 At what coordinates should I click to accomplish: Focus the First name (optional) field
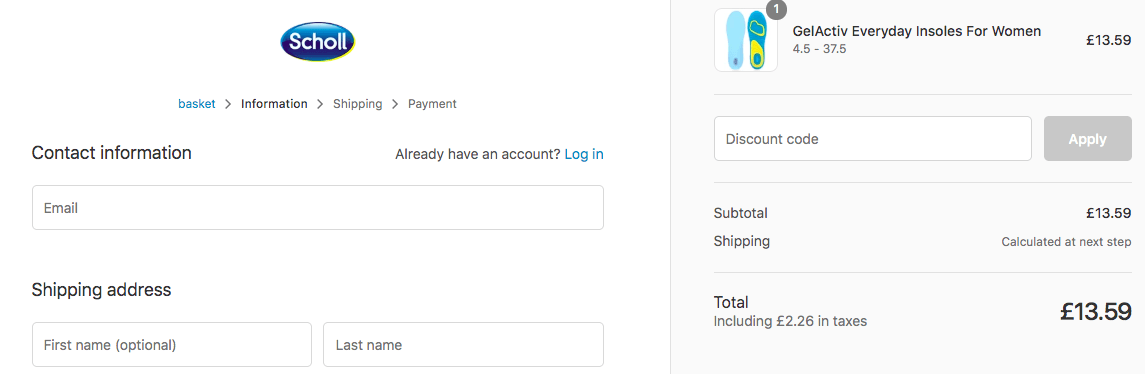point(172,345)
